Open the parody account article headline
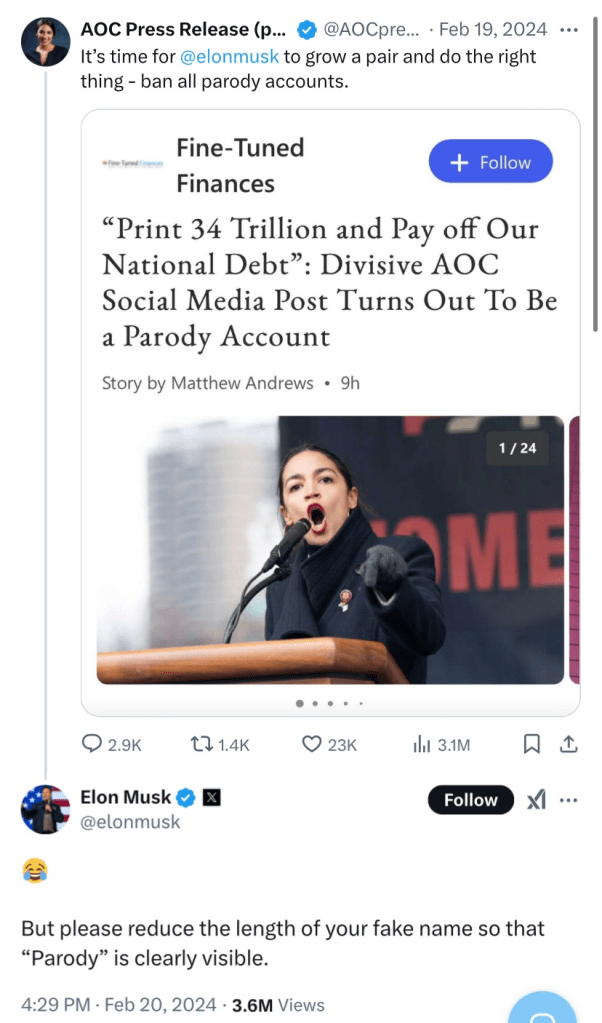Screen dimensions: 602x1023 click(x=329, y=282)
